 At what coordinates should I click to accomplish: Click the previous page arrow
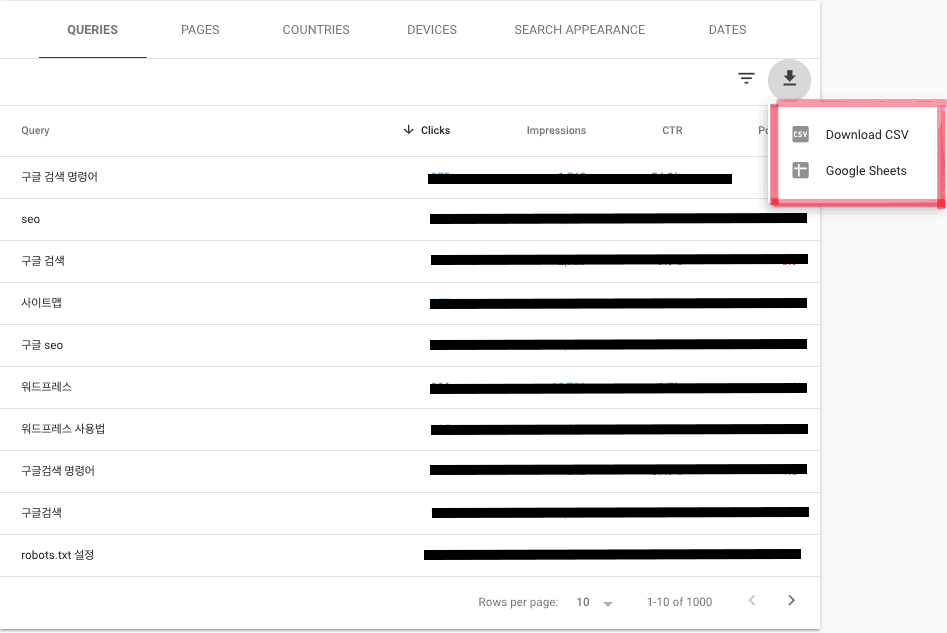(x=752, y=600)
